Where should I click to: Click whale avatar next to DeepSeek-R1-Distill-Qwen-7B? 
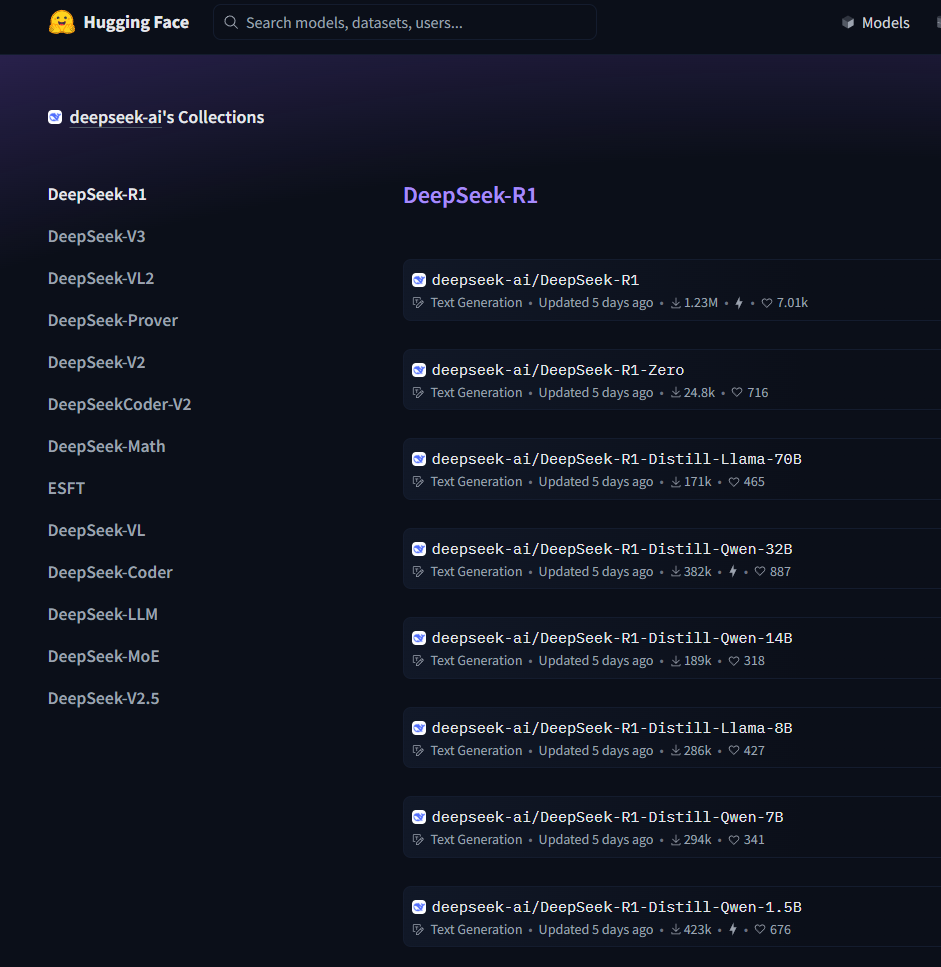point(419,817)
